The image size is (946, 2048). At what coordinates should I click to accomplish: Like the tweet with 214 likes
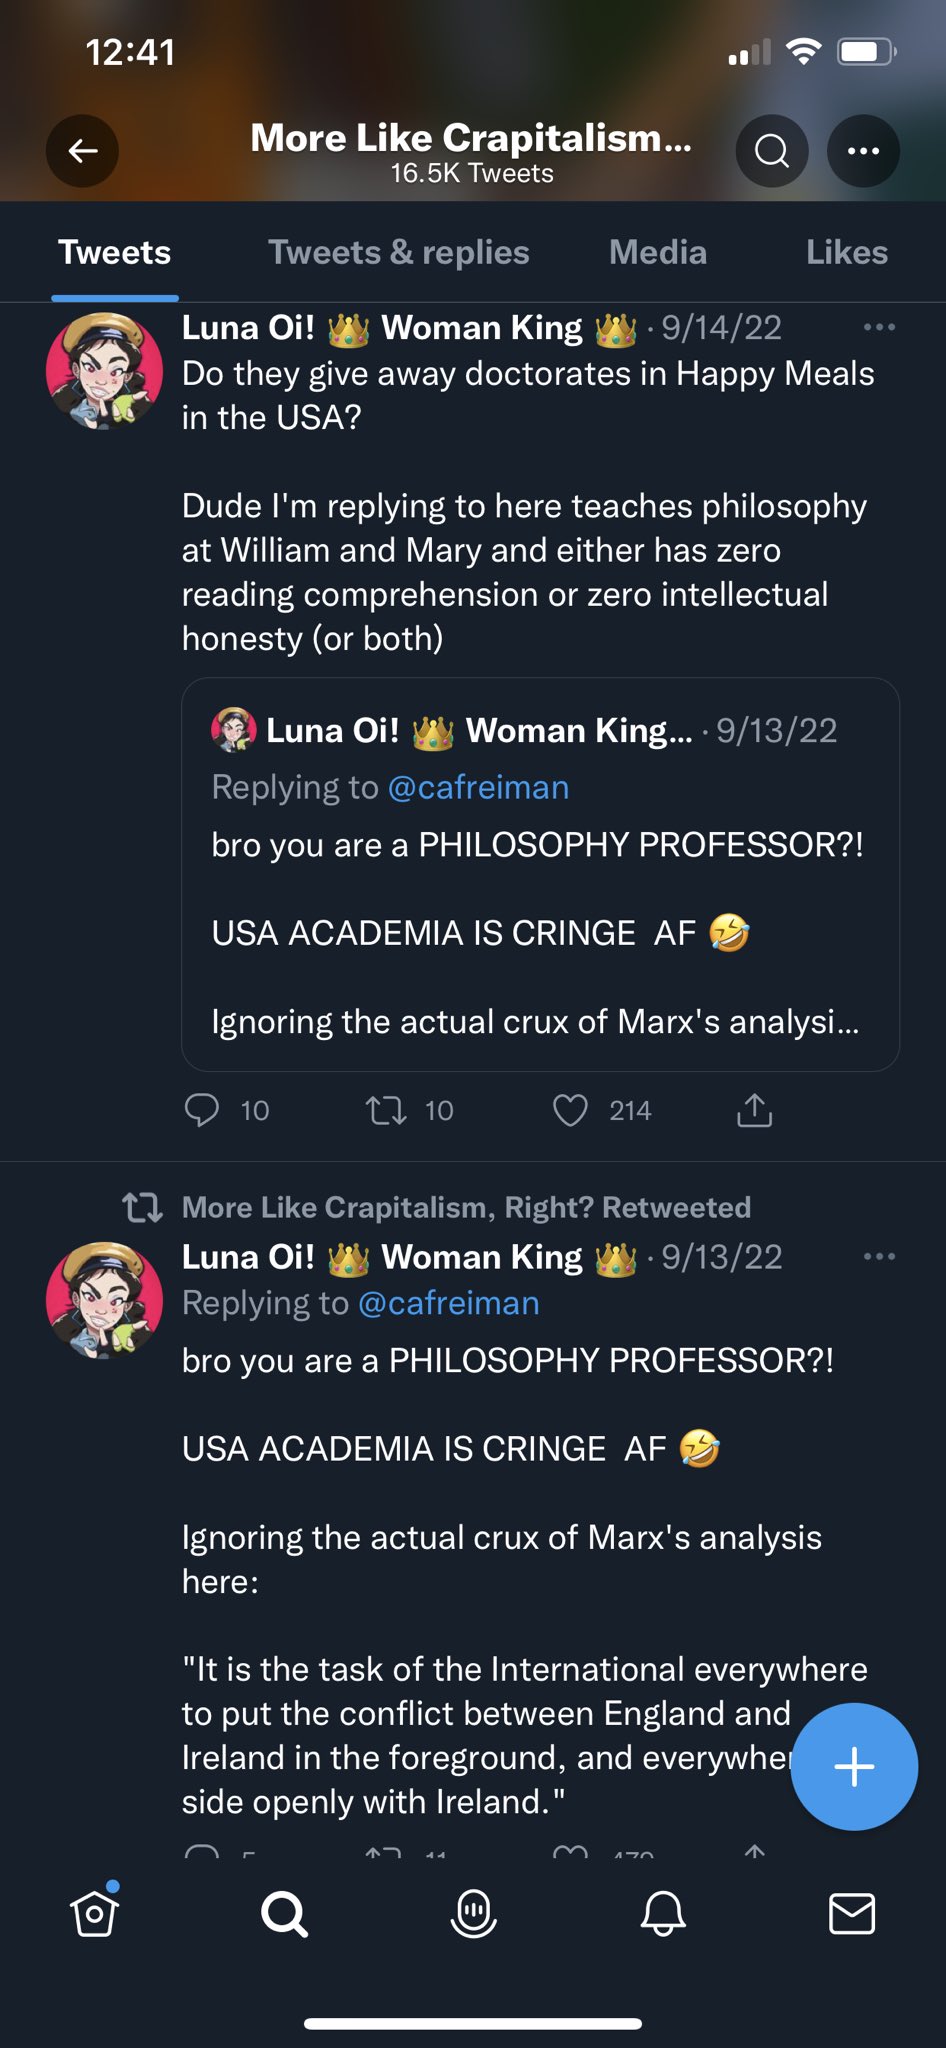tap(571, 1110)
